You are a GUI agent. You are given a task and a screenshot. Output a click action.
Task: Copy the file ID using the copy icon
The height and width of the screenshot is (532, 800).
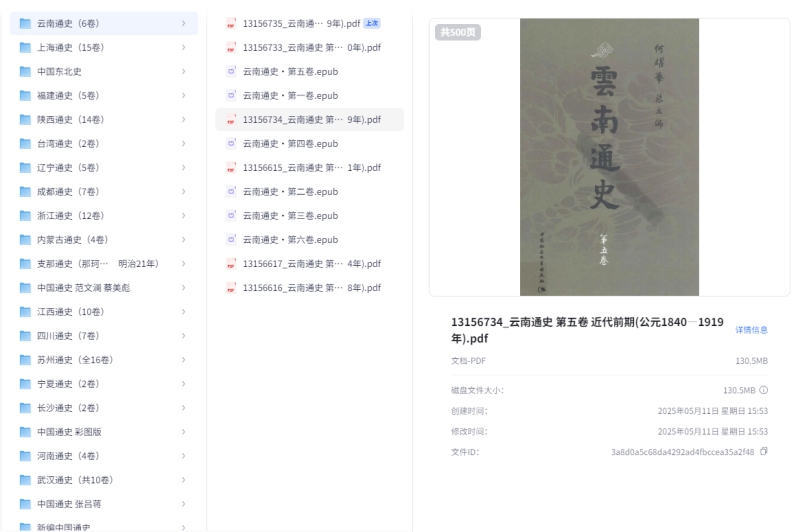point(764,451)
